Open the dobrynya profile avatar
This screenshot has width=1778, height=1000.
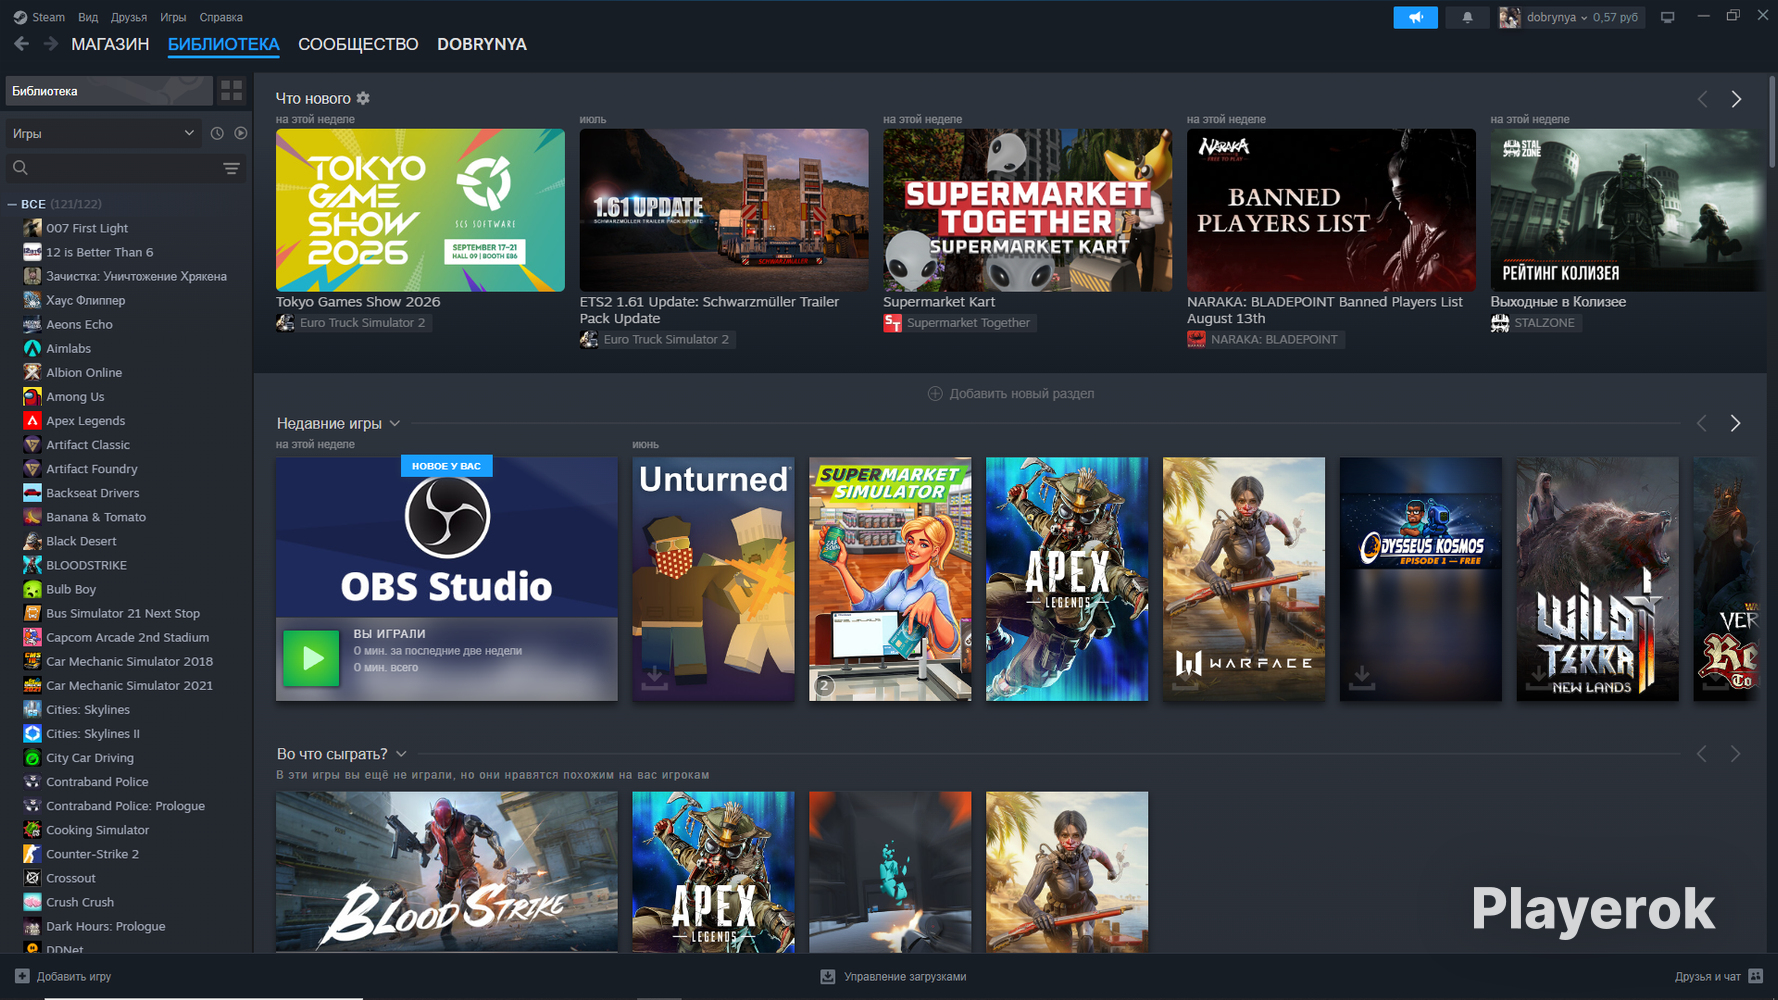pyautogui.click(x=1510, y=17)
